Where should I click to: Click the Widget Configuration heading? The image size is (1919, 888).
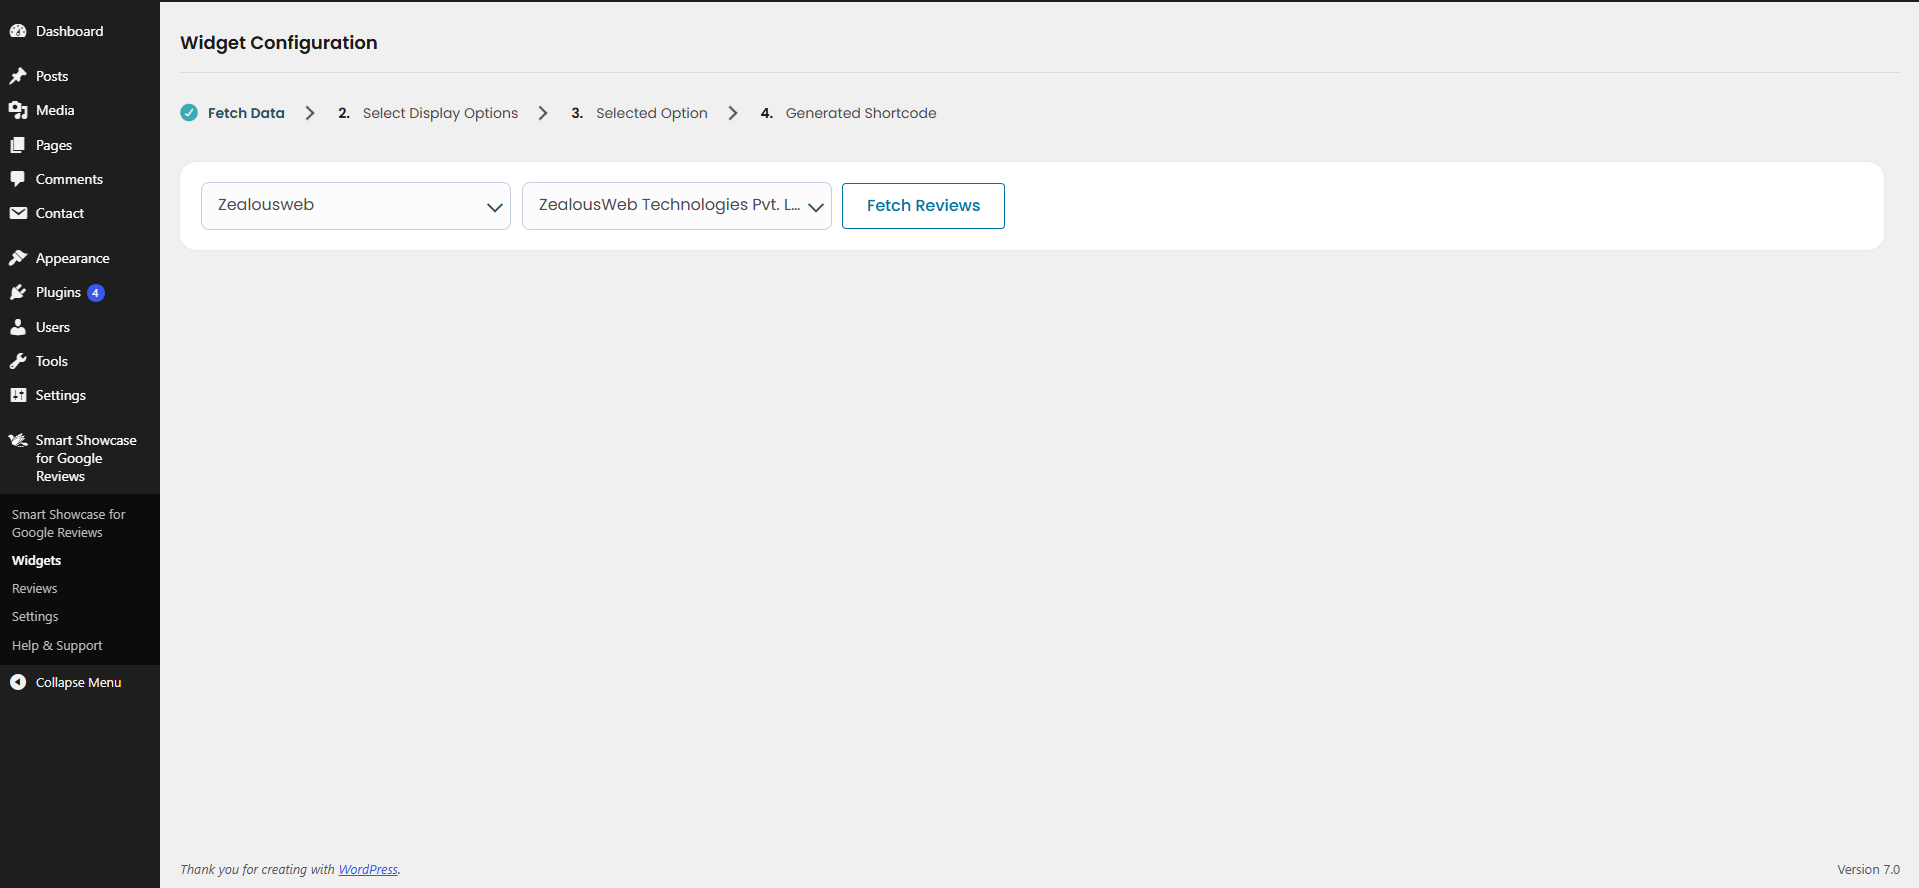279,43
